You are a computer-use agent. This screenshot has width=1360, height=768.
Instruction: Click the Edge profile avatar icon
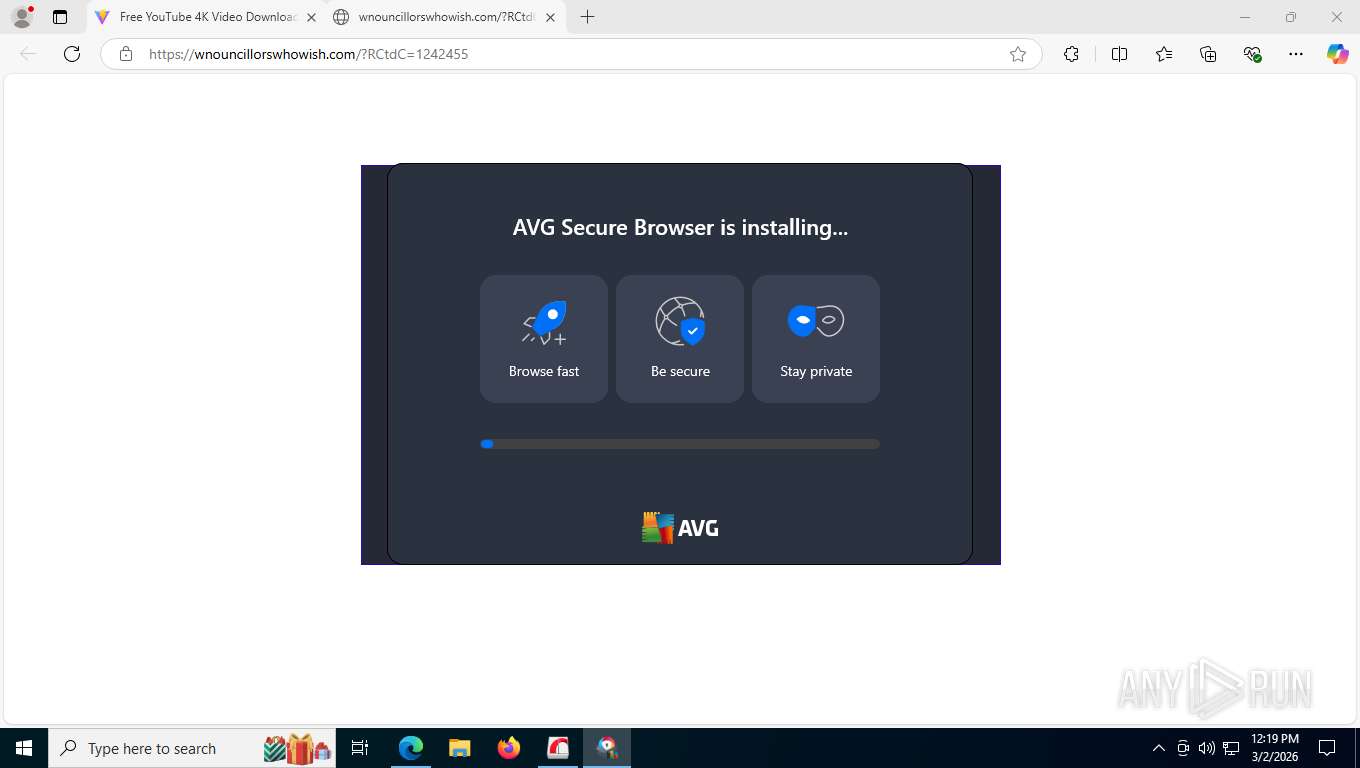[x=22, y=17]
